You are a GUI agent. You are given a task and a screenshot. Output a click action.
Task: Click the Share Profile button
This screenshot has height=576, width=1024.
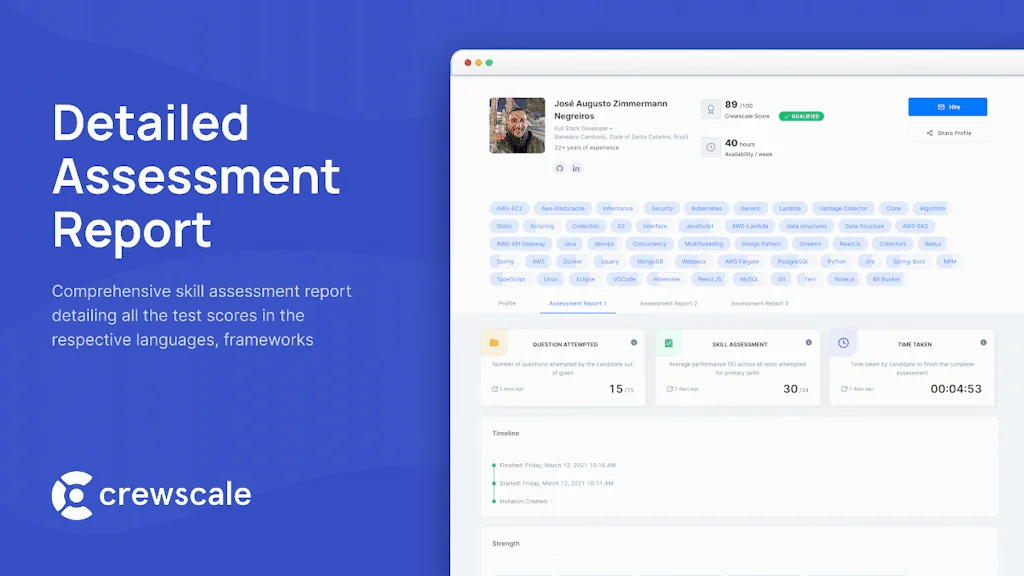[x=948, y=133]
